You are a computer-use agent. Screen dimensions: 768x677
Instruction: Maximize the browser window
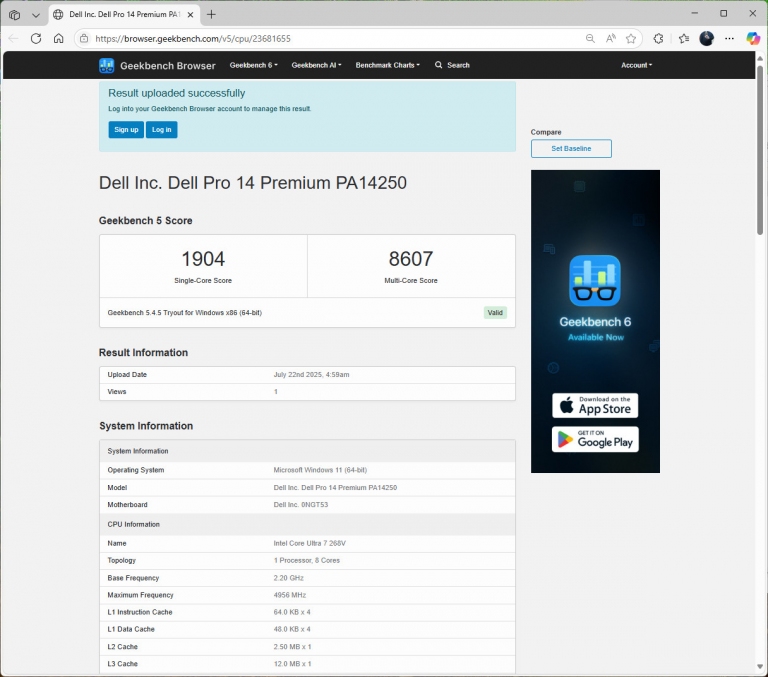(723, 14)
